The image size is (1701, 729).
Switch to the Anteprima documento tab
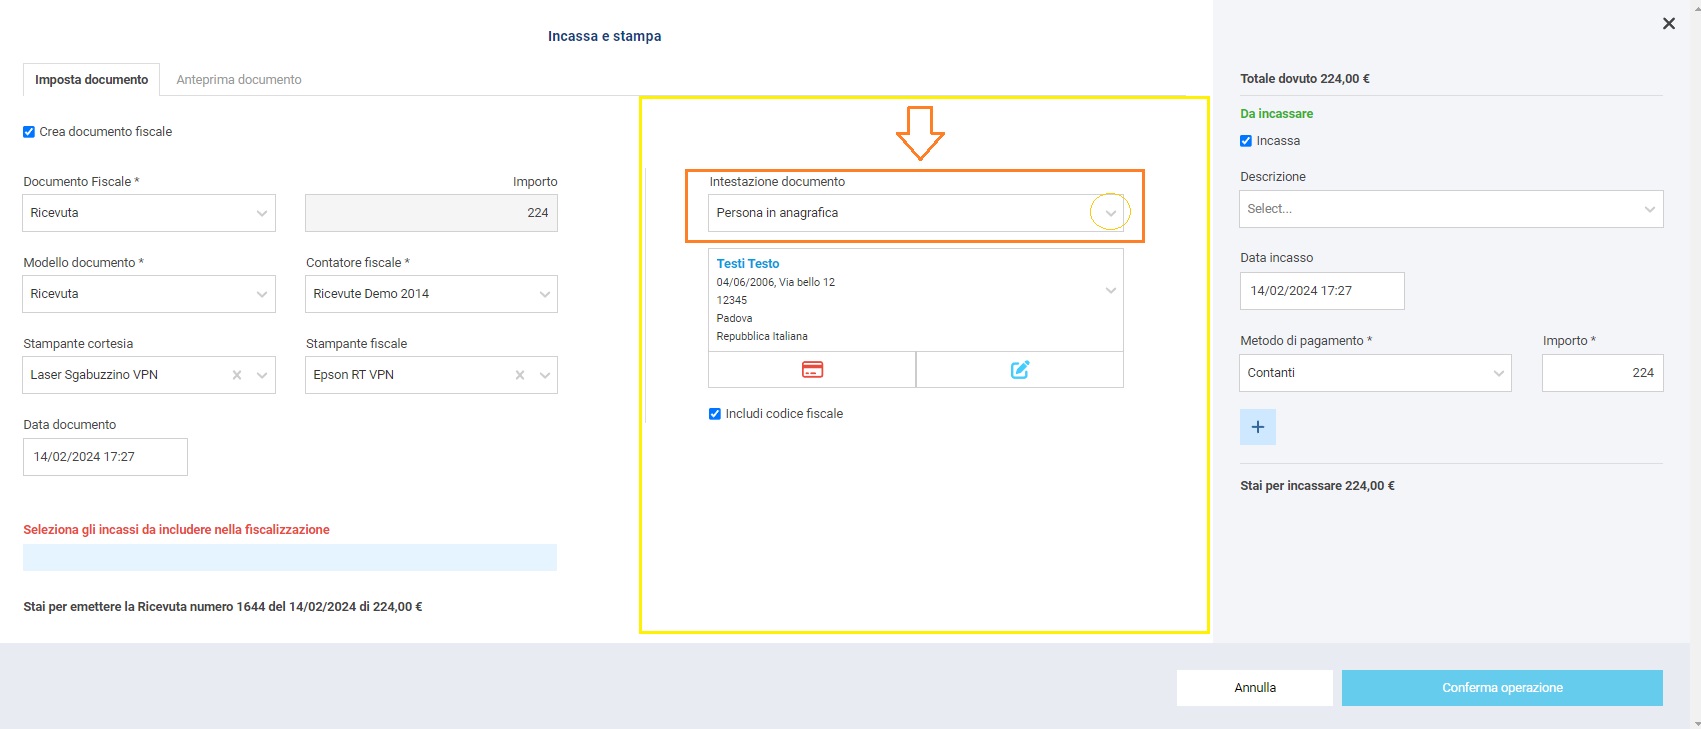point(239,80)
